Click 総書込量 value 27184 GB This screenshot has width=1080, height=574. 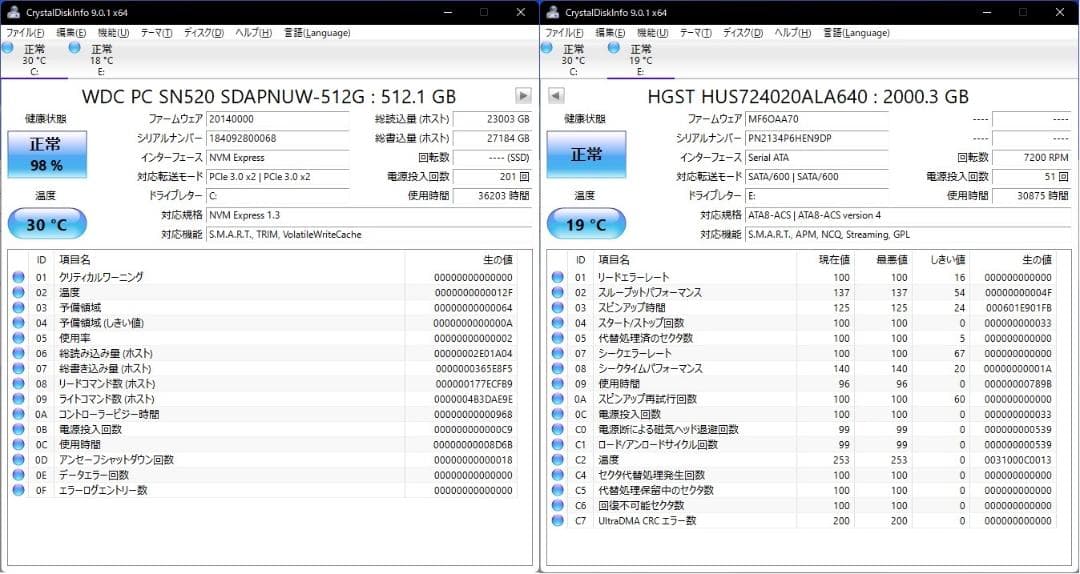click(x=492, y=138)
